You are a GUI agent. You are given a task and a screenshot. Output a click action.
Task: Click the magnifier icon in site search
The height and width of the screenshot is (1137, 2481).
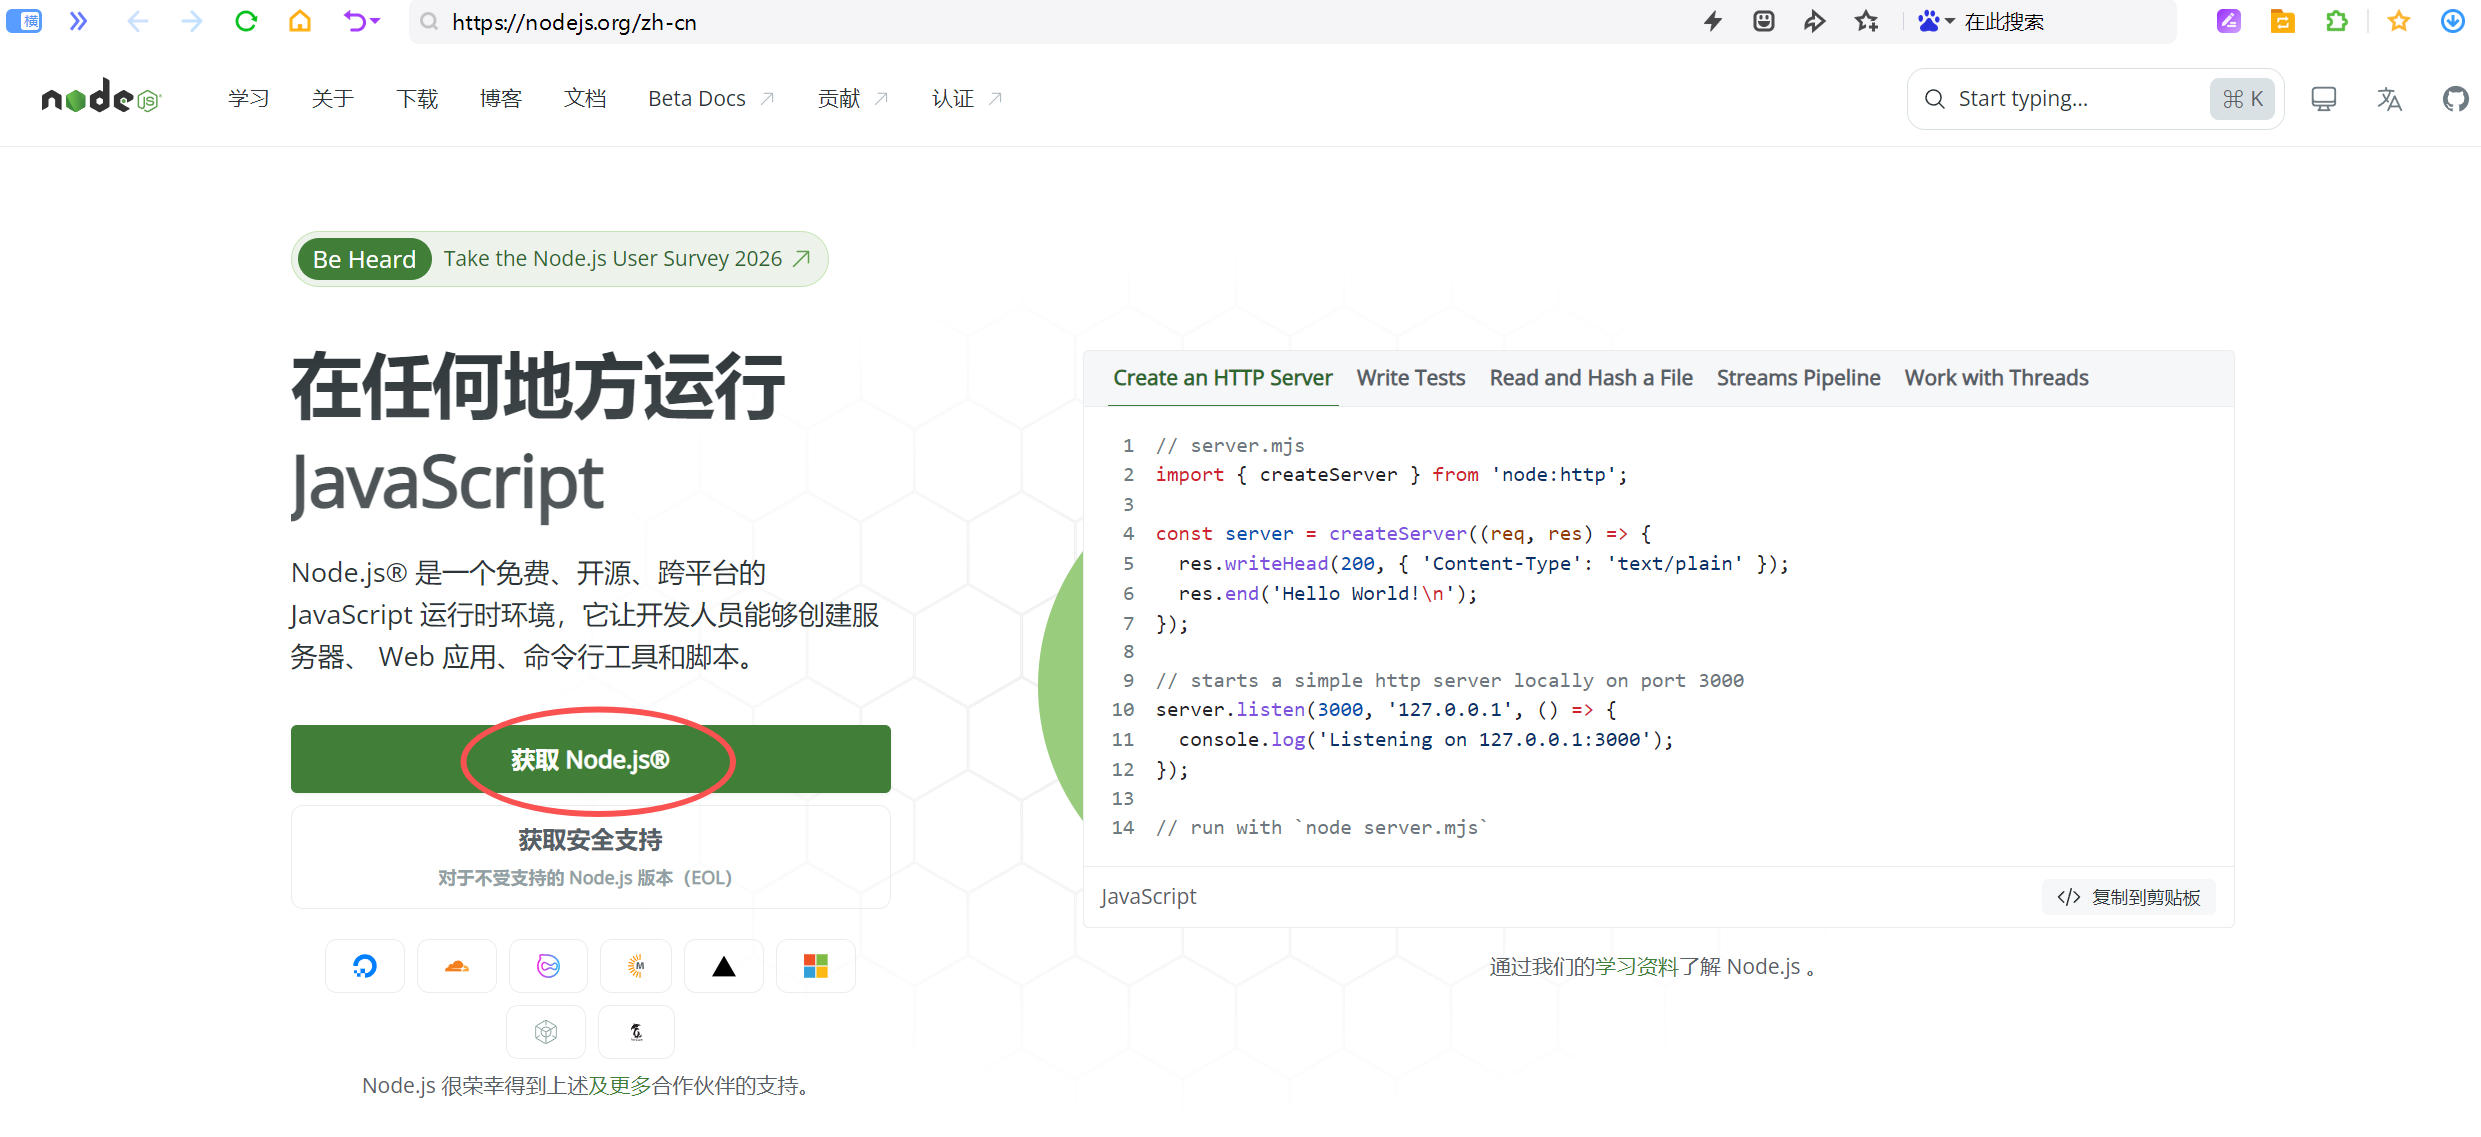coord(1935,99)
